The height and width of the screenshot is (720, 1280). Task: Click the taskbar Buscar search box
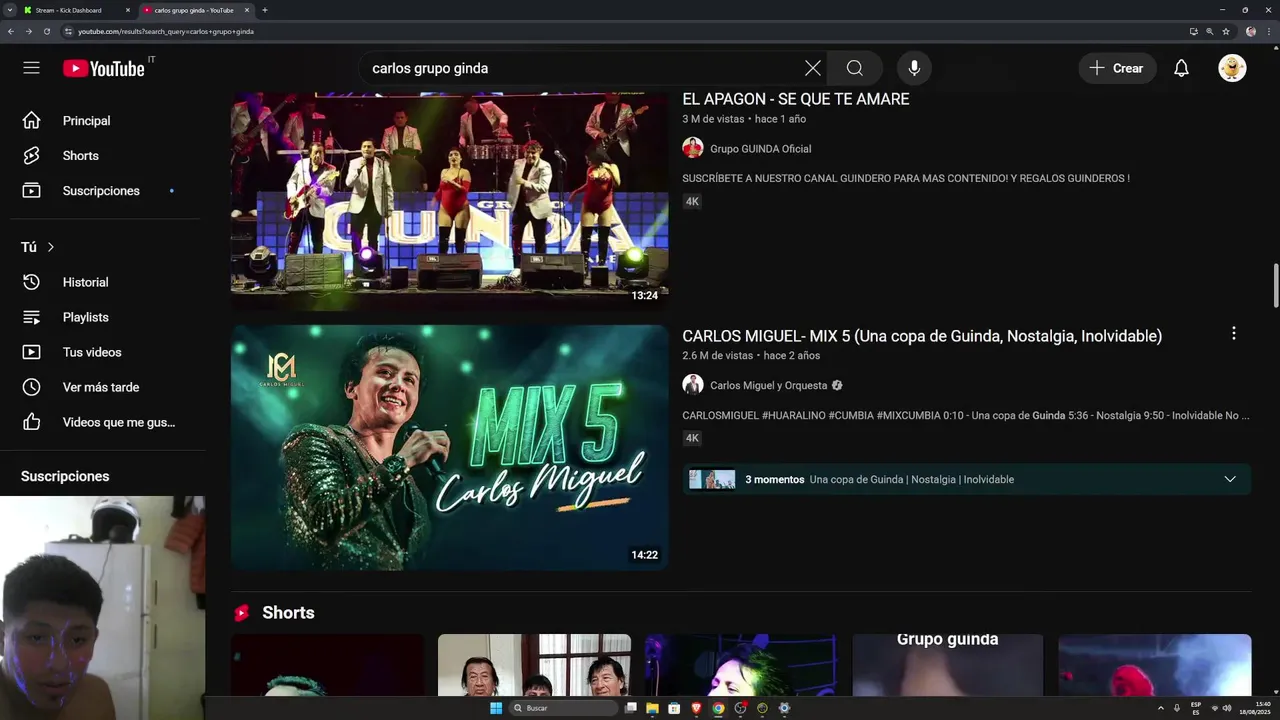564,708
